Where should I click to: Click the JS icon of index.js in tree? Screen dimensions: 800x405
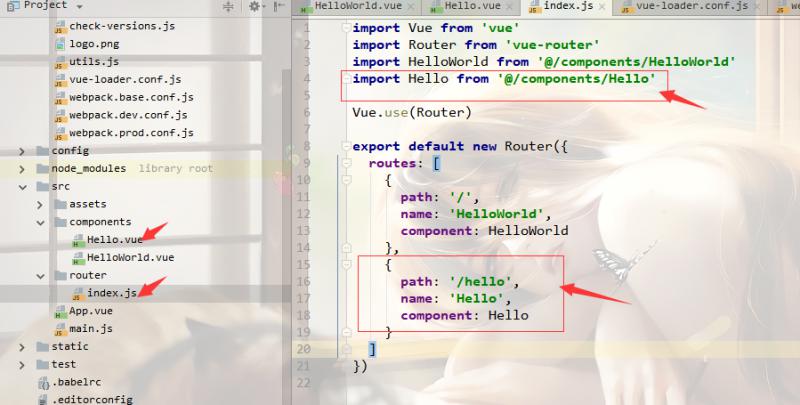pos(79,294)
